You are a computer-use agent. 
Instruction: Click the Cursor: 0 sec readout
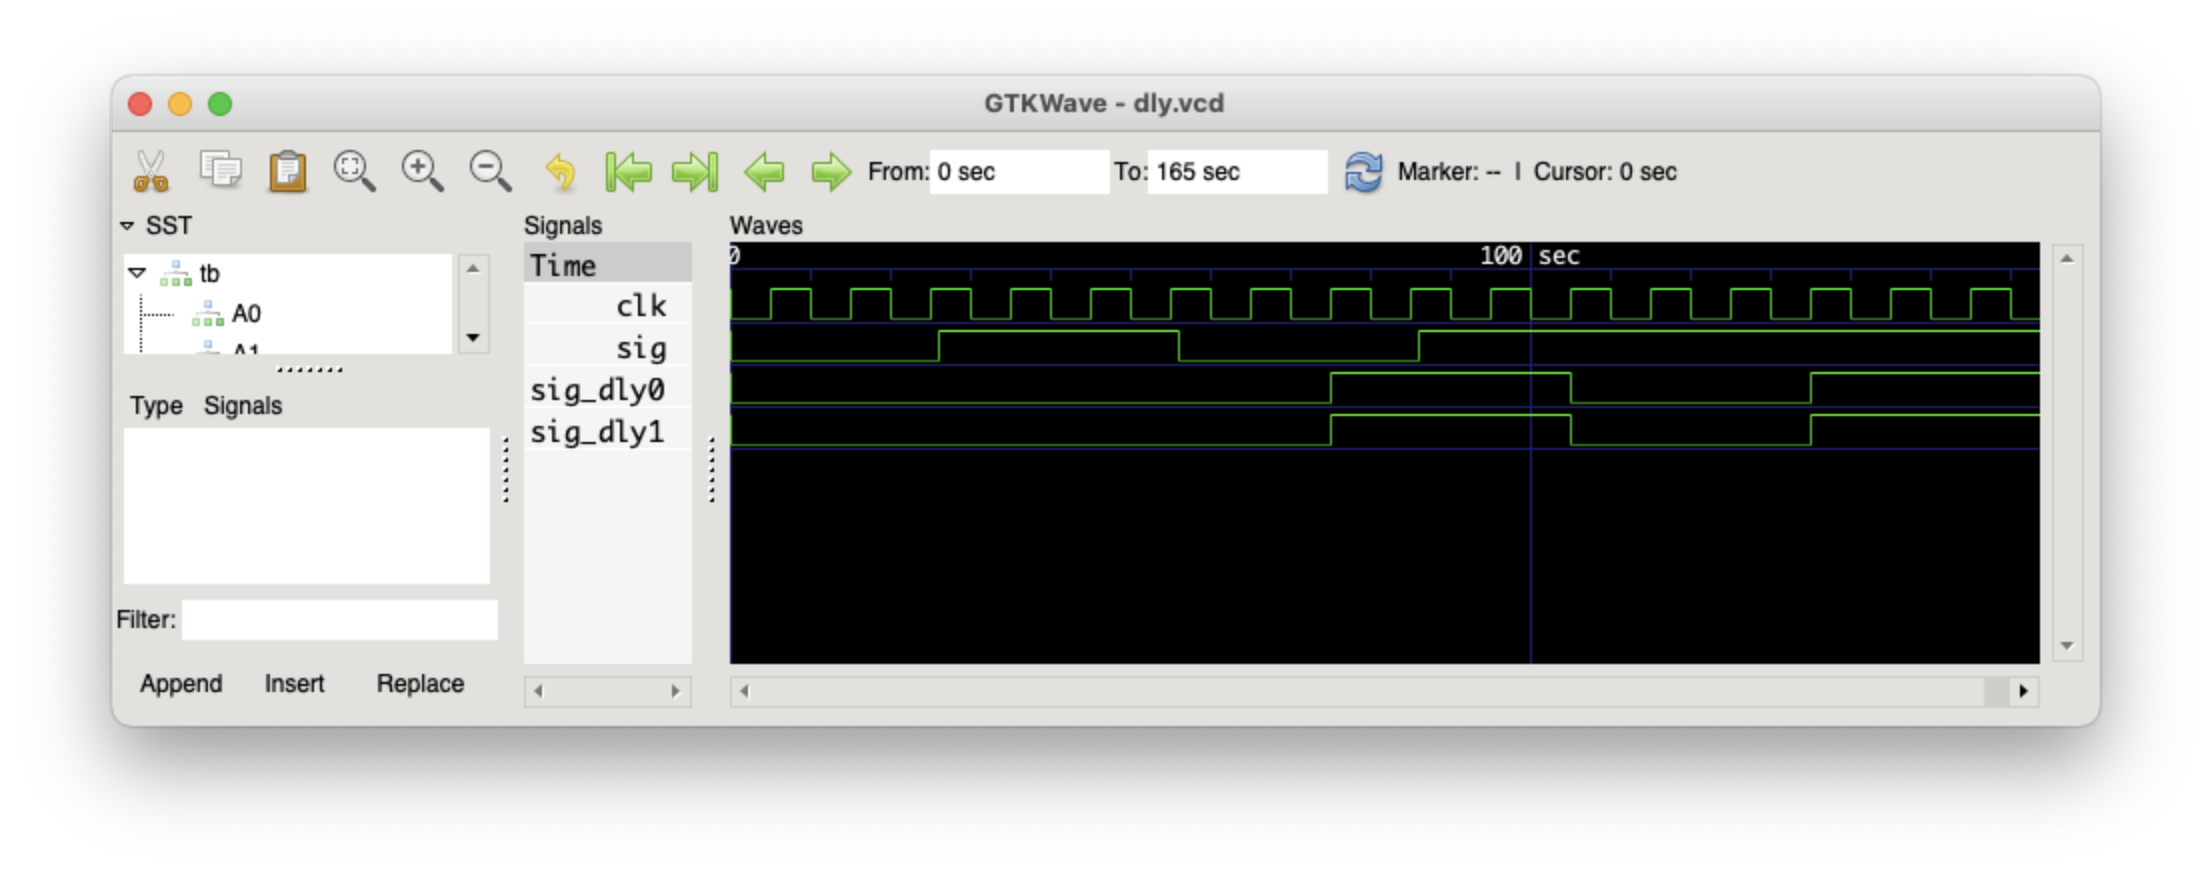(x=1605, y=172)
